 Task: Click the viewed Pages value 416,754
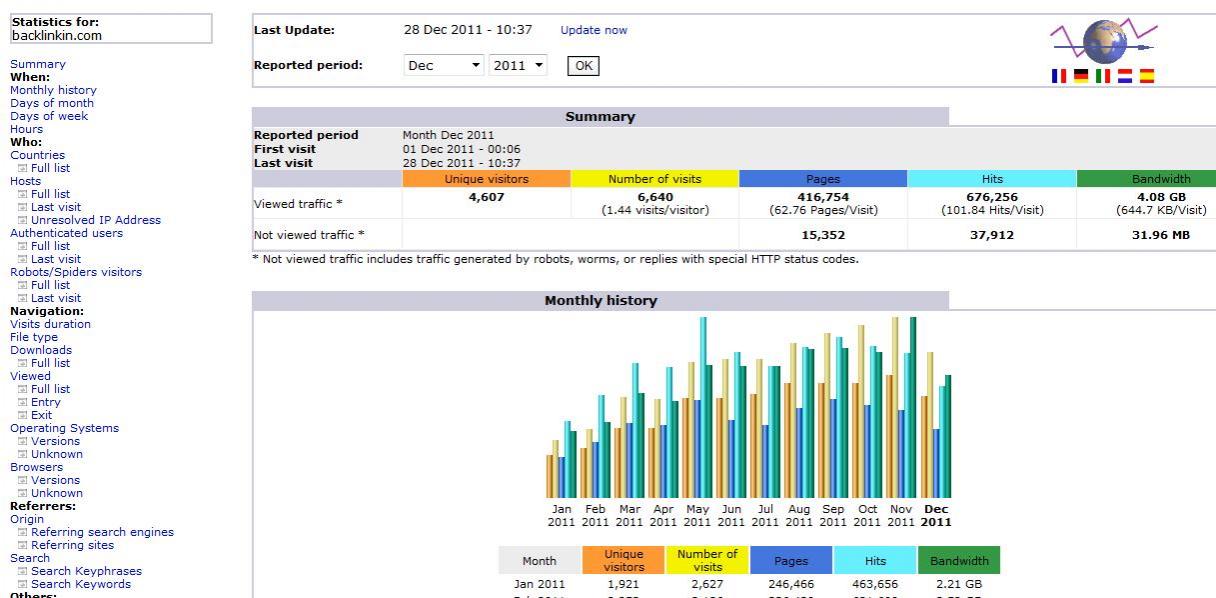click(823, 197)
